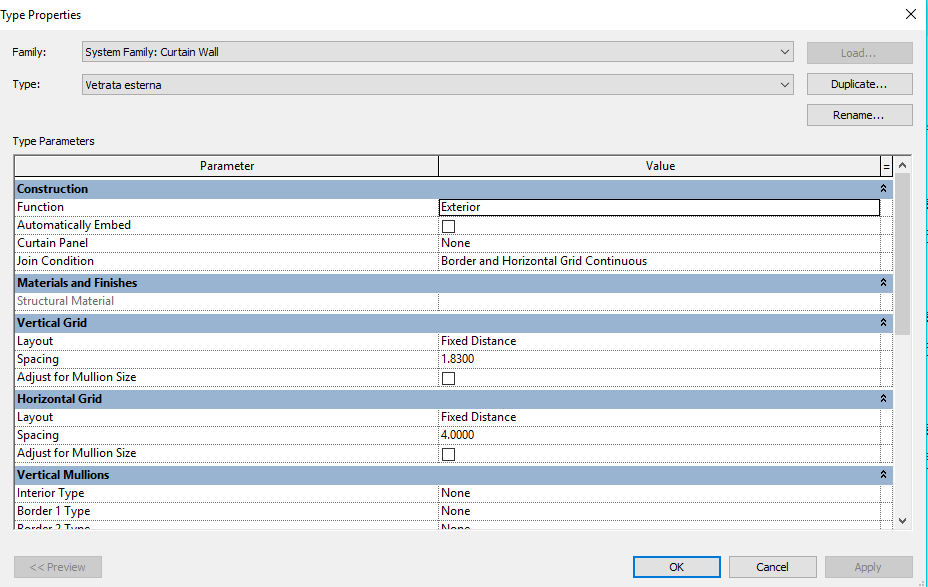Viewport: 928px width, 587px height.
Task: Click the Join Condition parameter label
Action: (x=55, y=261)
